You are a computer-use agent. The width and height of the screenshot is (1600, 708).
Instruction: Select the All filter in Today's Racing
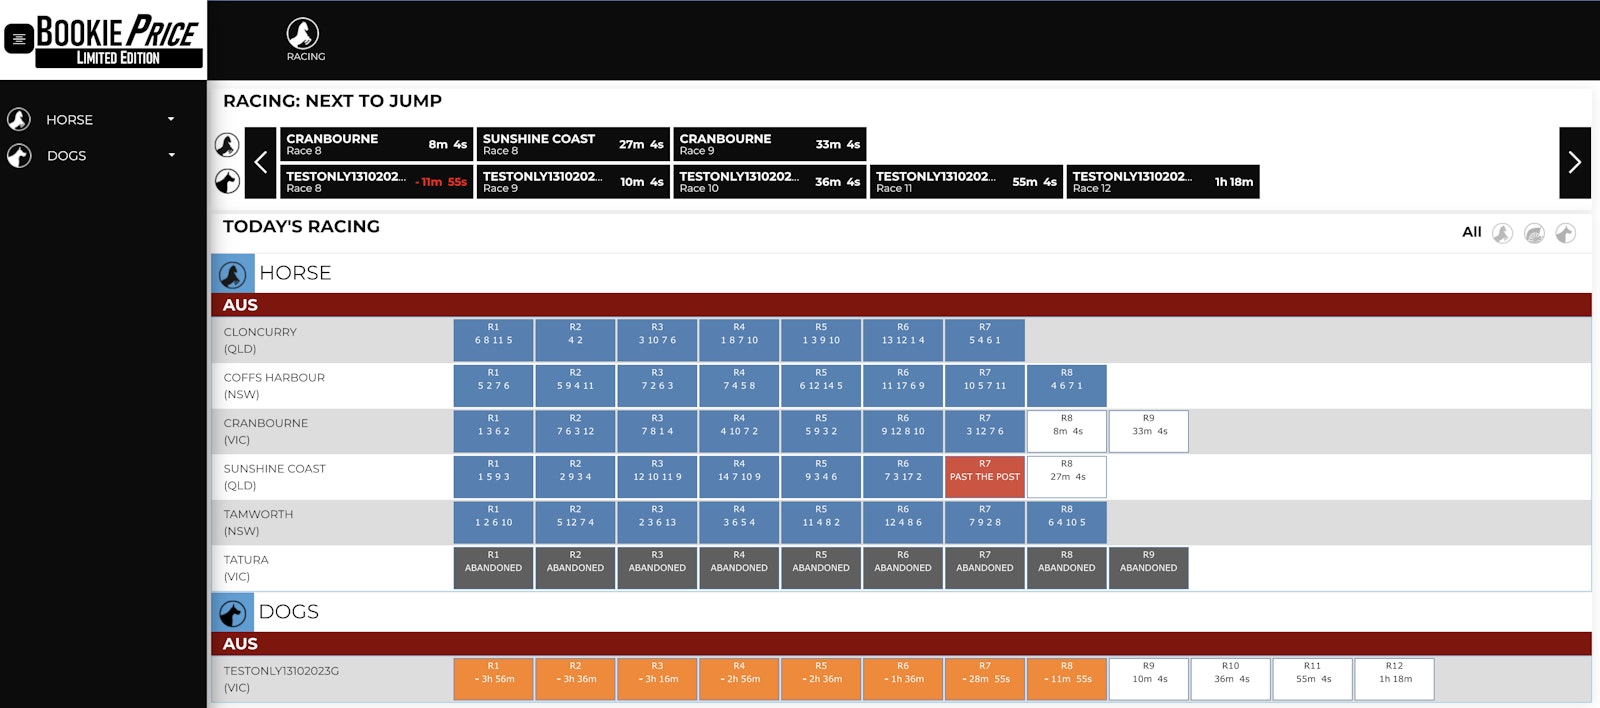pyautogui.click(x=1471, y=232)
